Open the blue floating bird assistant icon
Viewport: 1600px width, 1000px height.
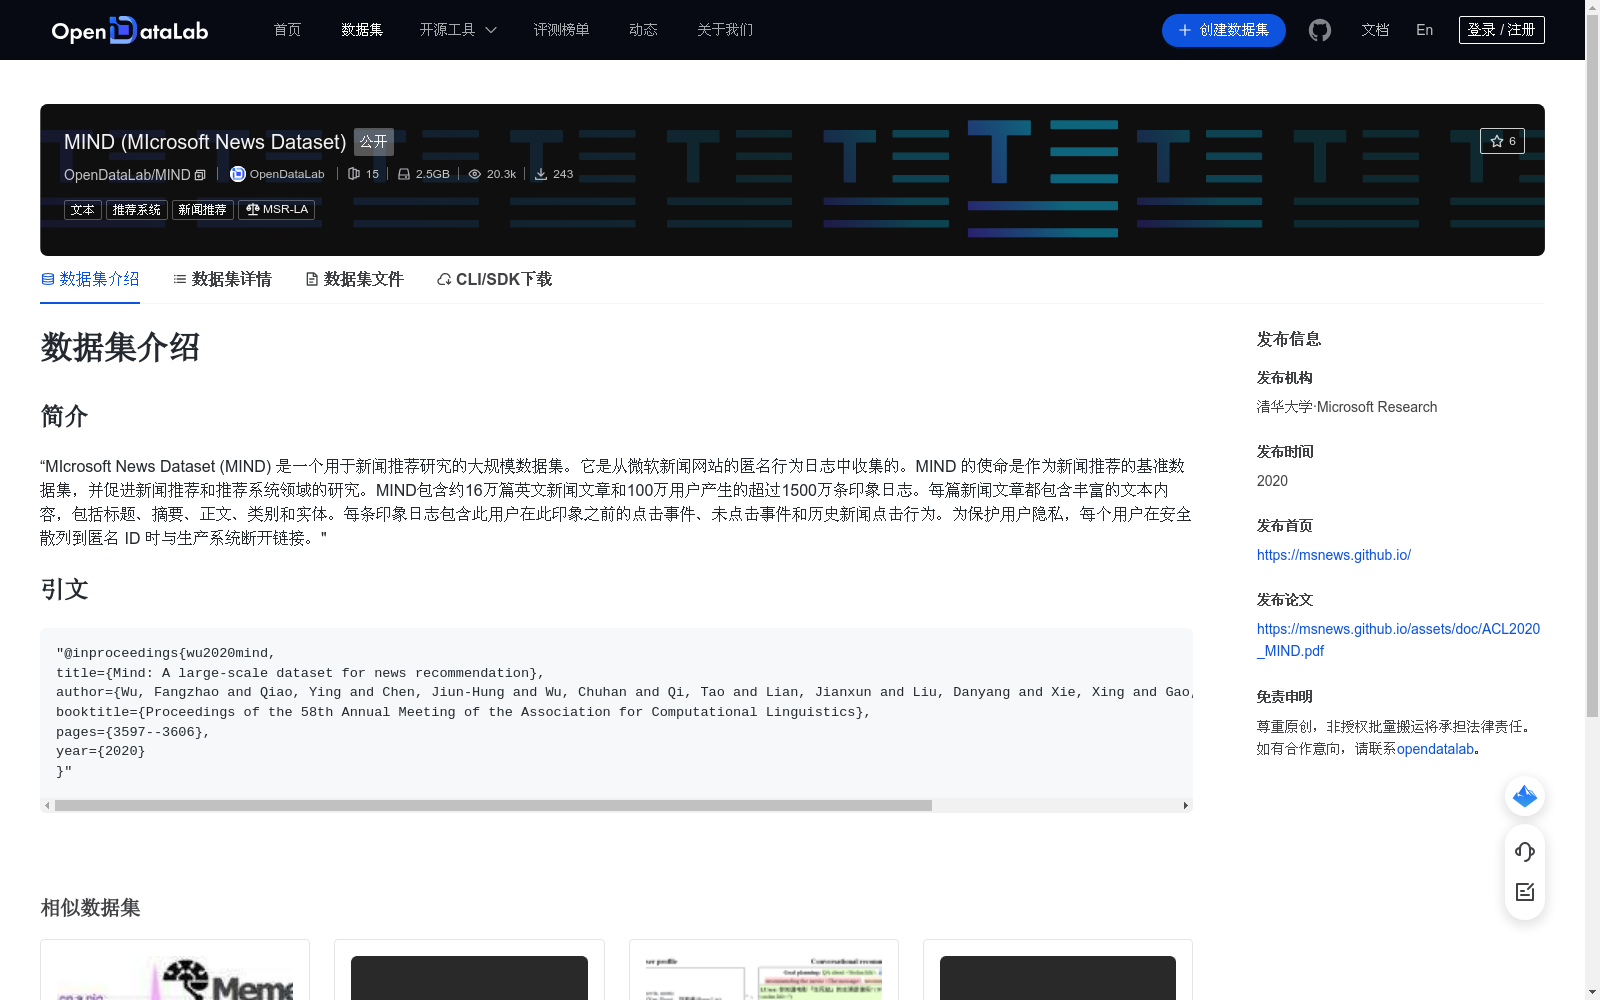coord(1525,796)
